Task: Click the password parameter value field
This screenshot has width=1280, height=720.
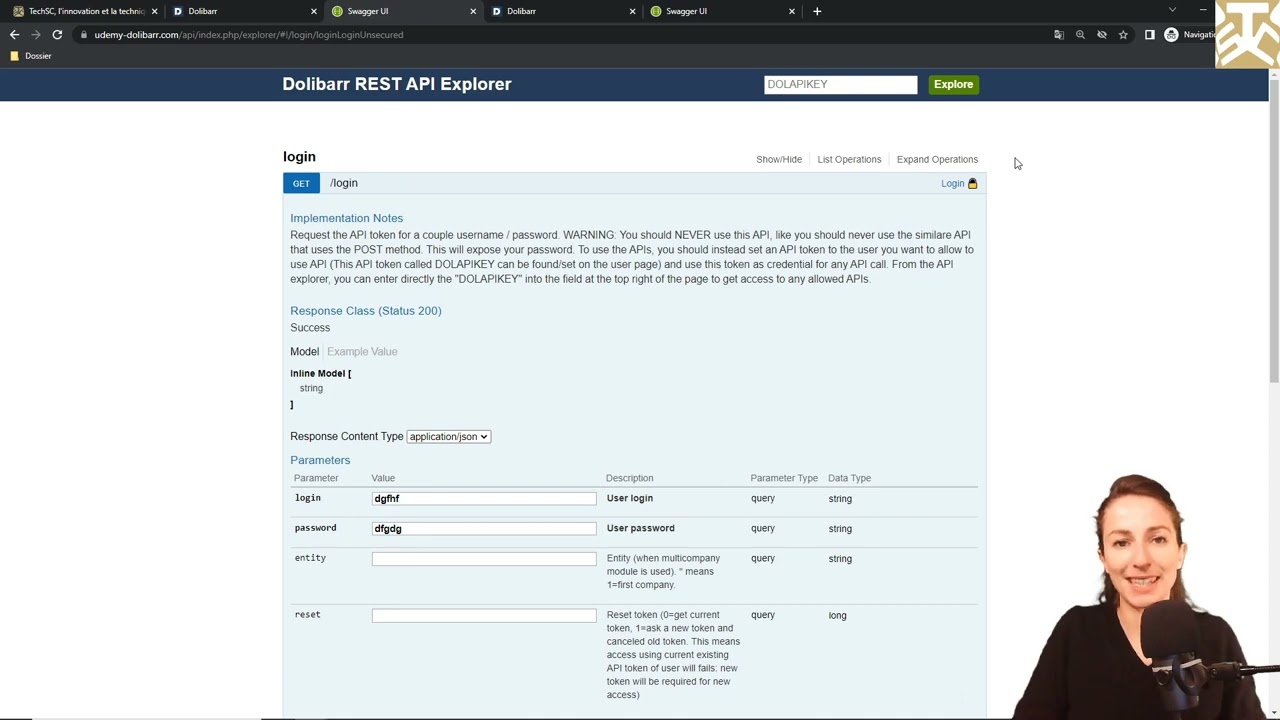Action: 484,528
